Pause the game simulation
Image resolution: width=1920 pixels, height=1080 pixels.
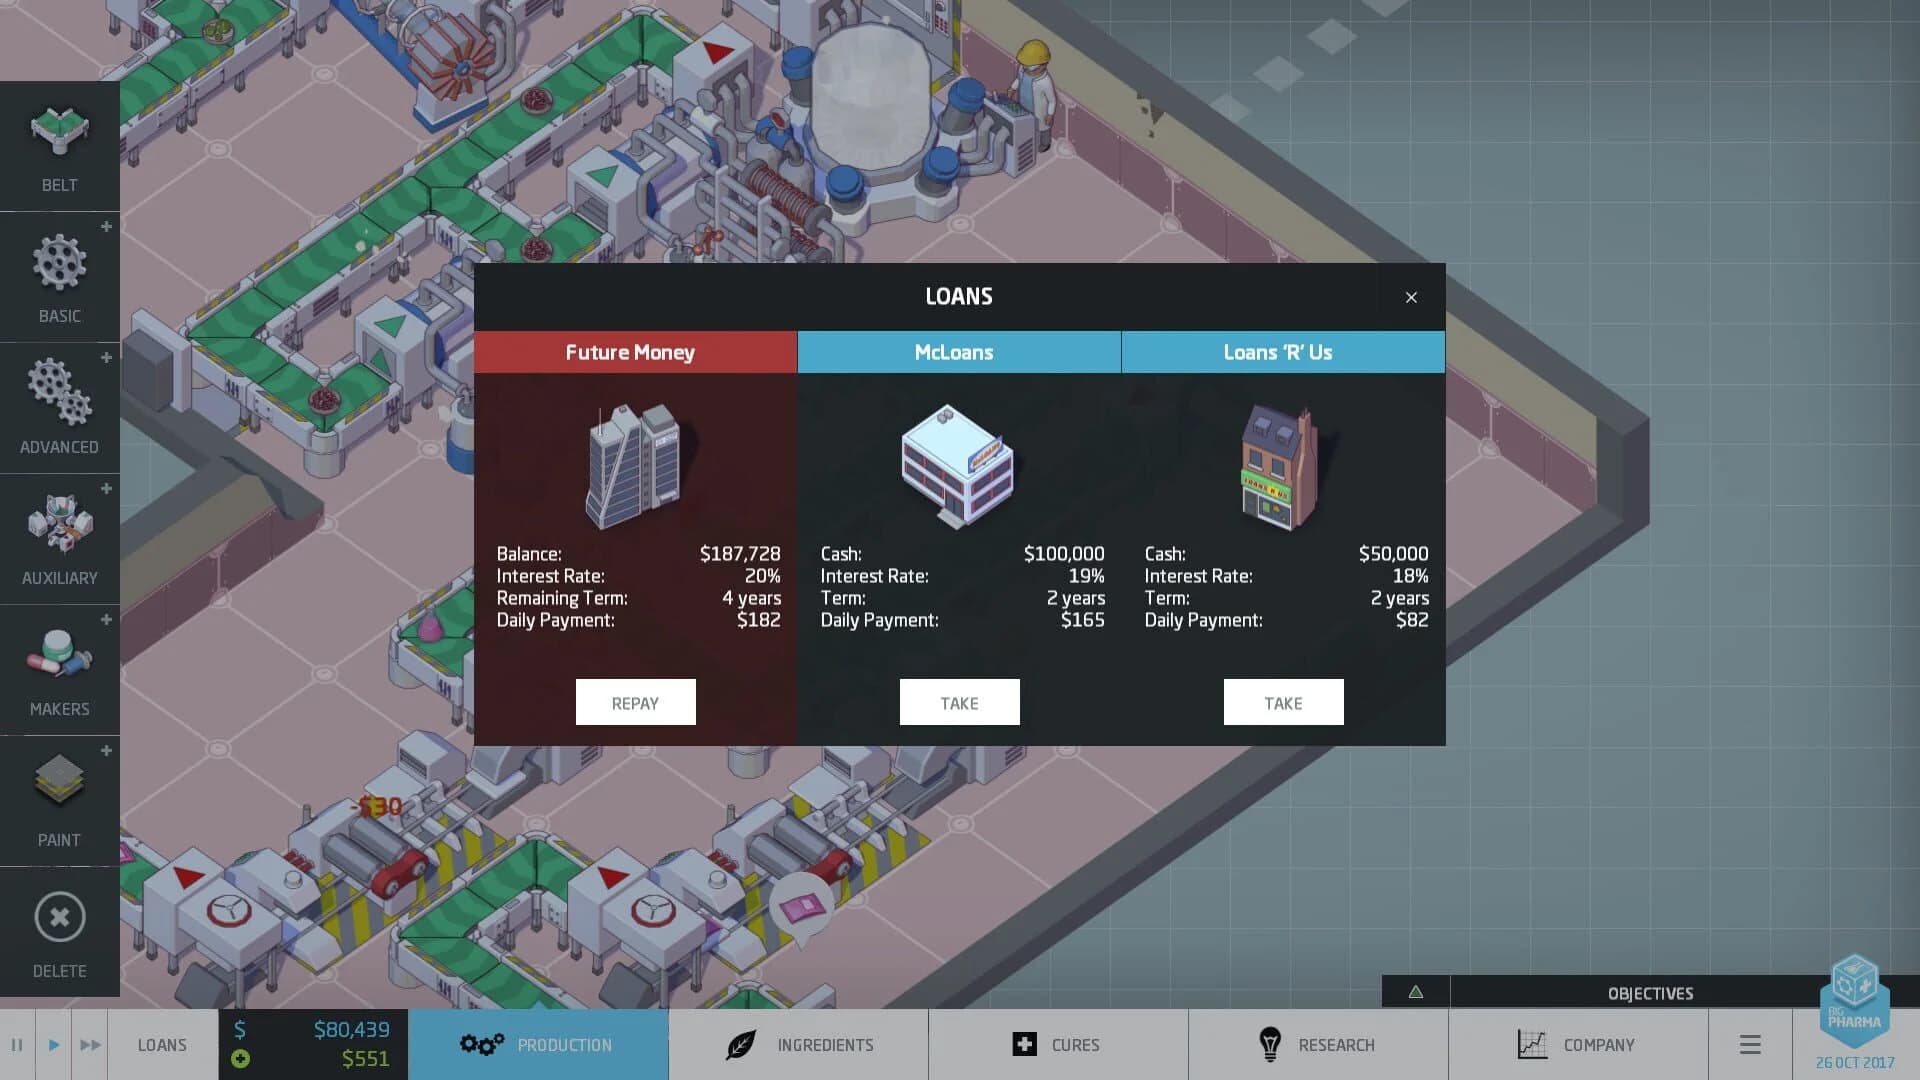pyautogui.click(x=17, y=1044)
